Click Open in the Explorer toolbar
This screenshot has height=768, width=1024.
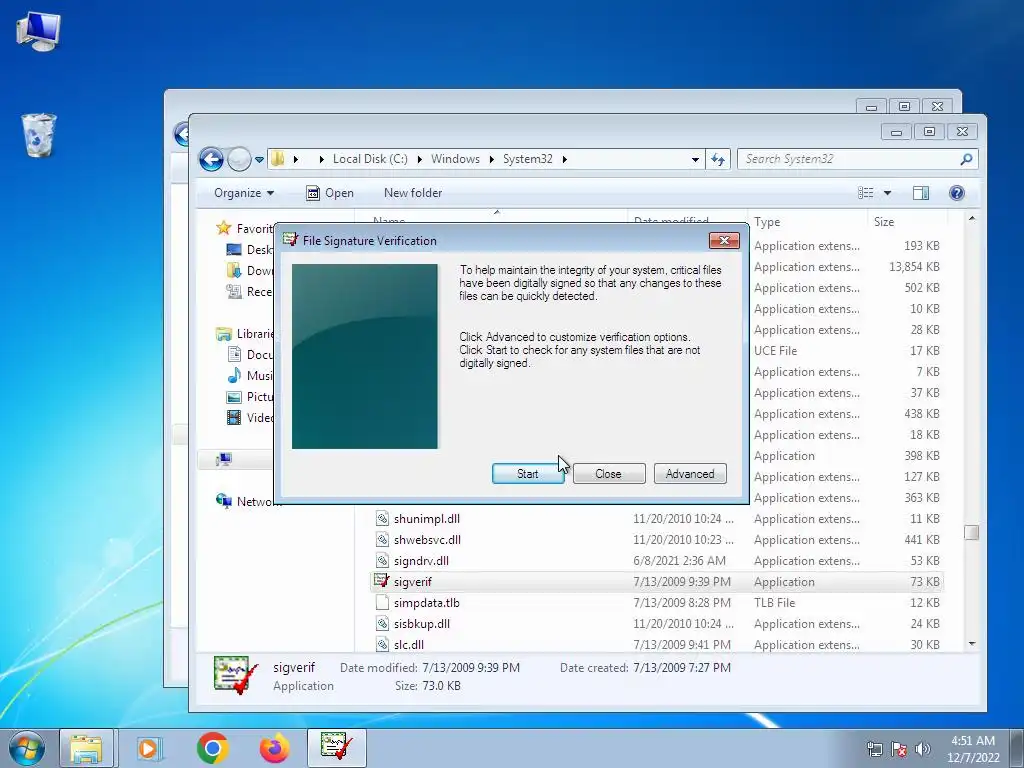pos(330,193)
